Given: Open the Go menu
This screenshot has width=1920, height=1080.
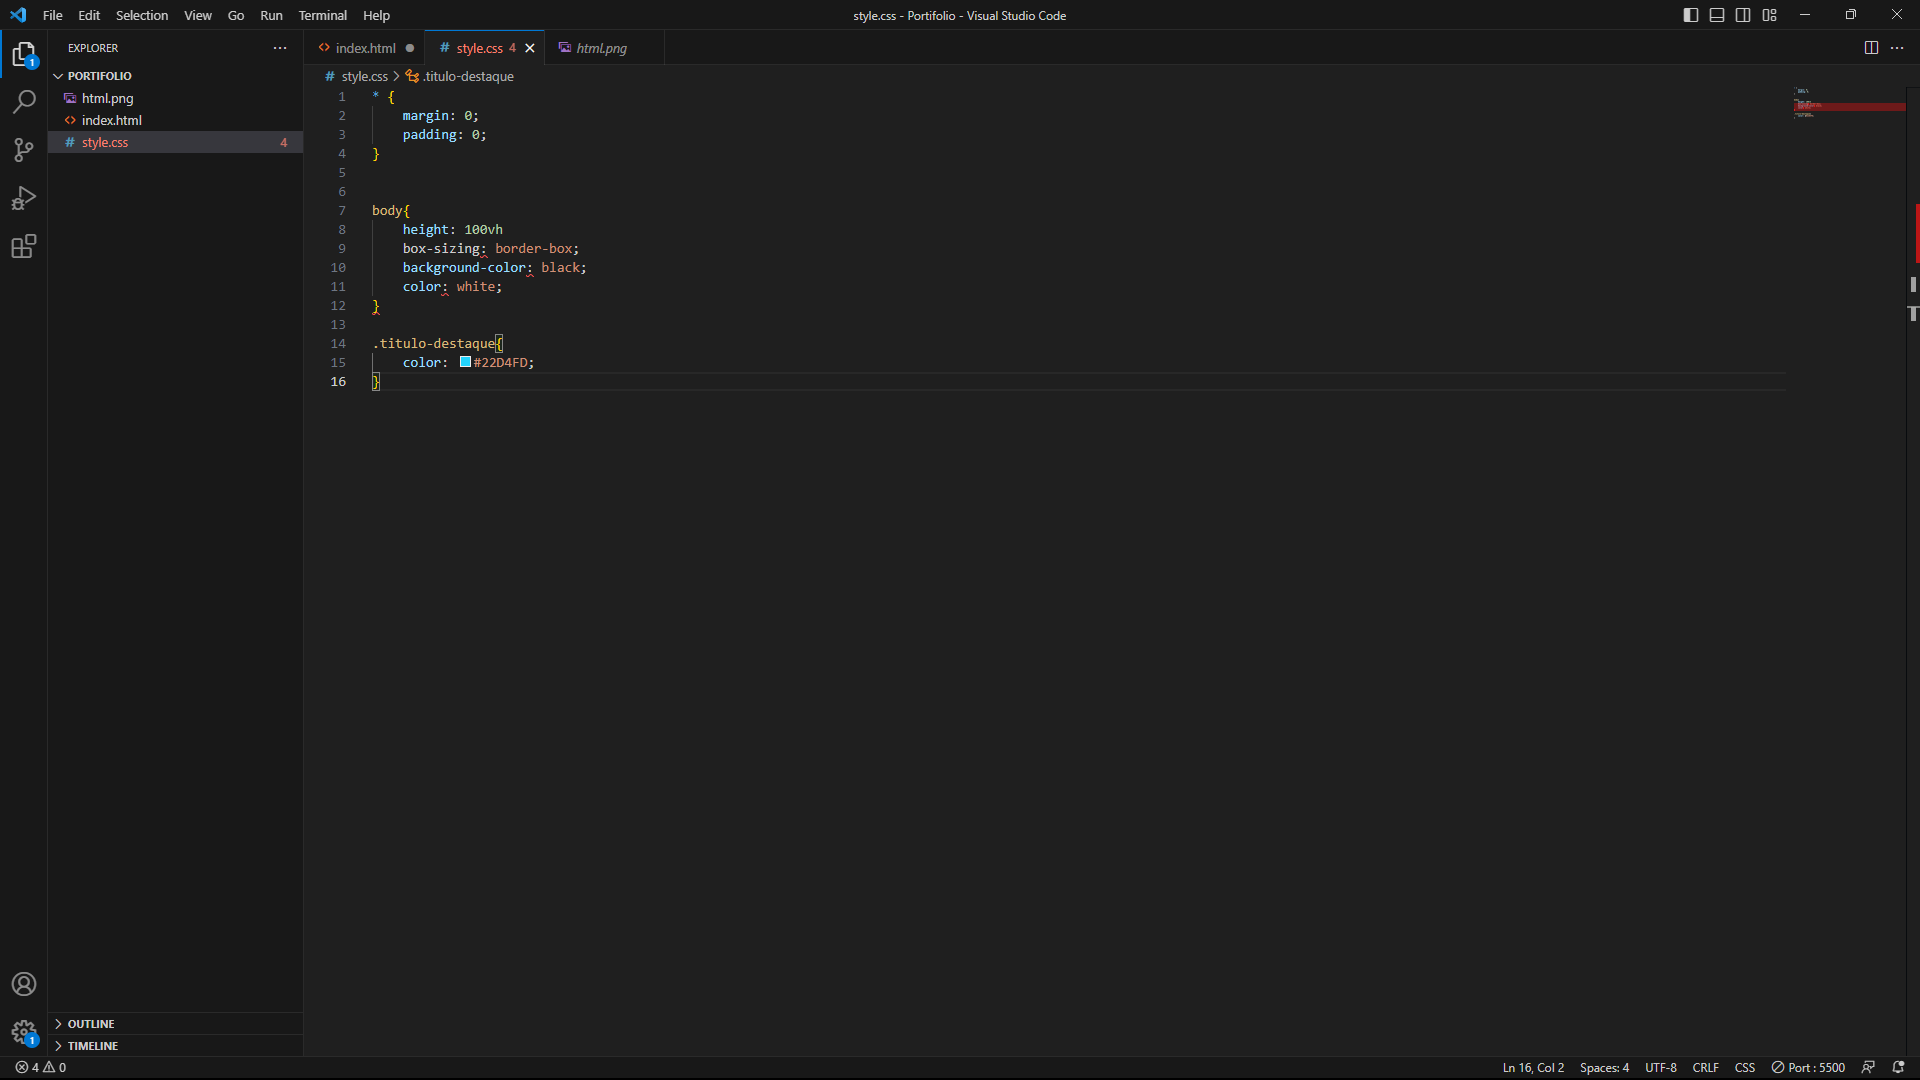Looking at the screenshot, I should point(236,15).
